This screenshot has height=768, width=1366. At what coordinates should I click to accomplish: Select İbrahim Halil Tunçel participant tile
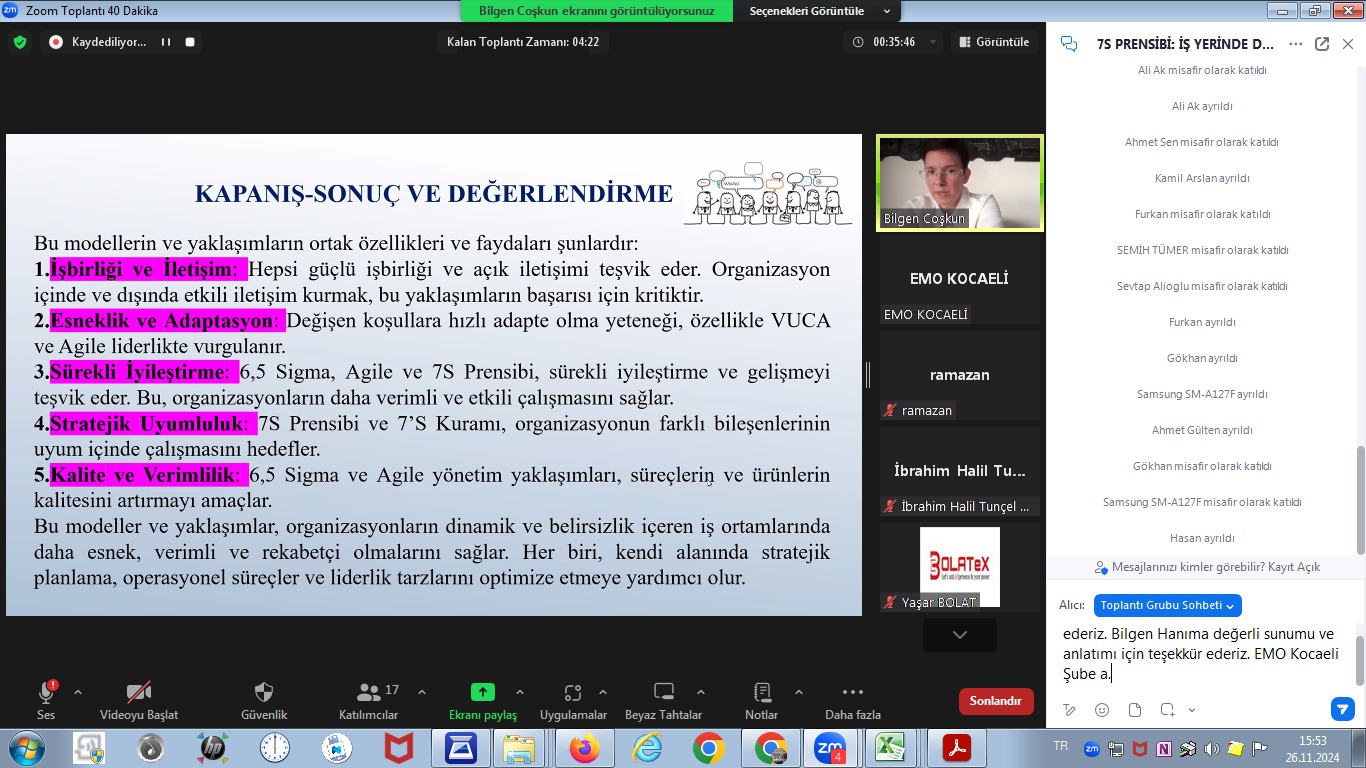[x=960, y=471]
